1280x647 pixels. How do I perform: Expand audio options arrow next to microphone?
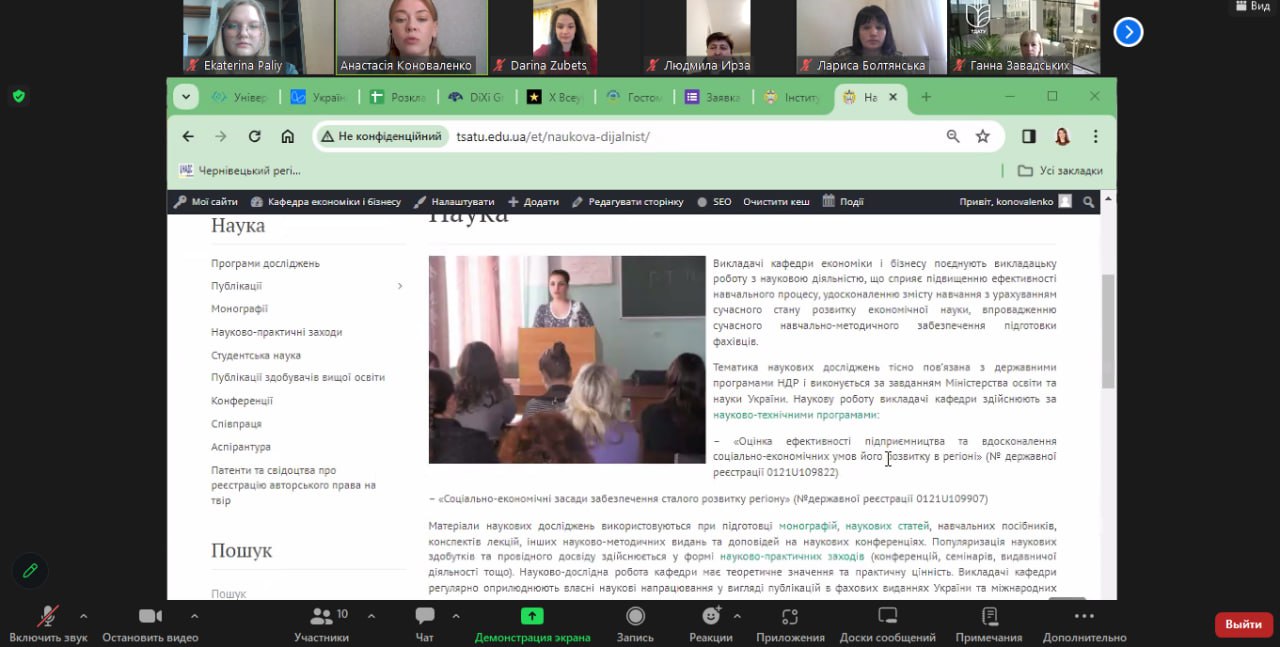coord(83,616)
